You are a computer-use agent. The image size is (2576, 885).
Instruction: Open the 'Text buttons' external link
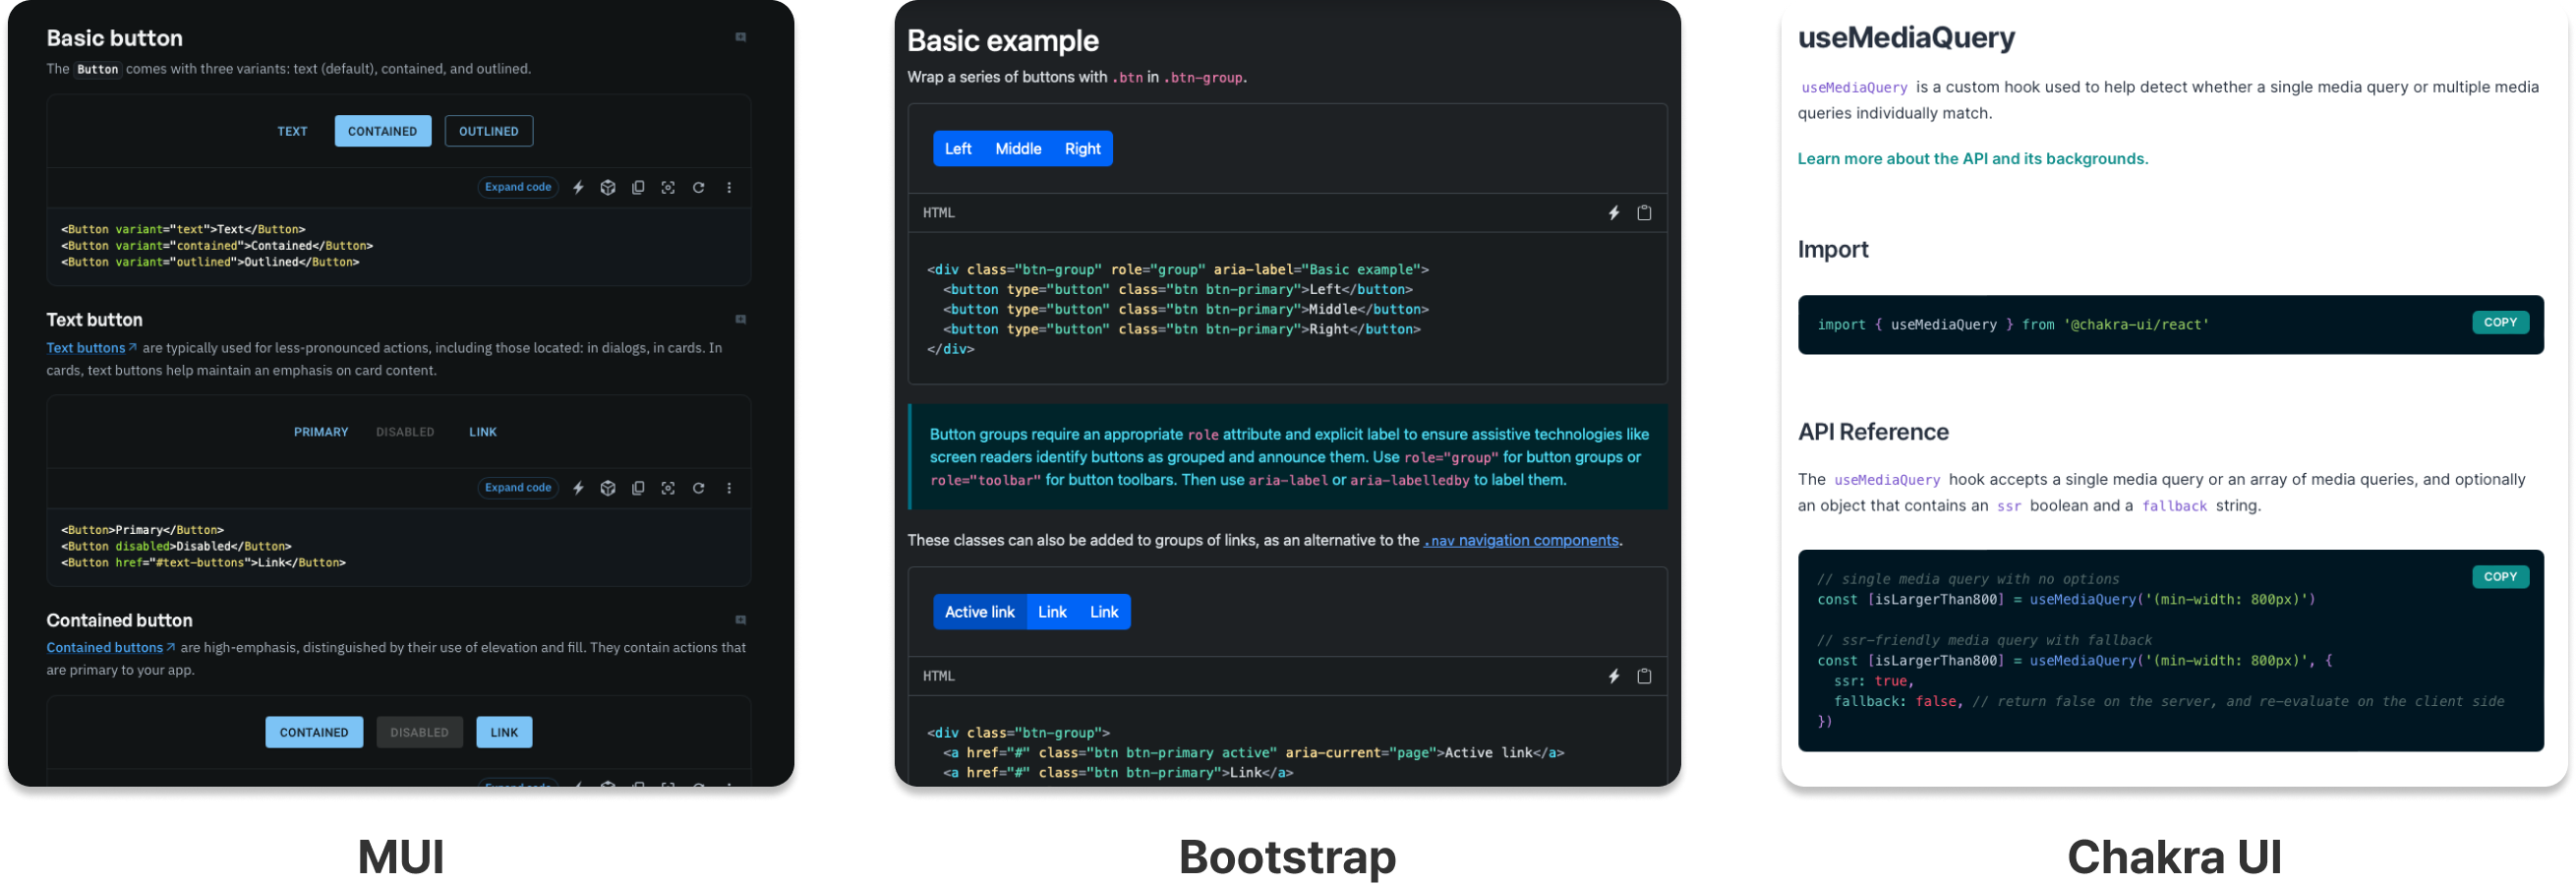pyautogui.click(x=91, y=348)
